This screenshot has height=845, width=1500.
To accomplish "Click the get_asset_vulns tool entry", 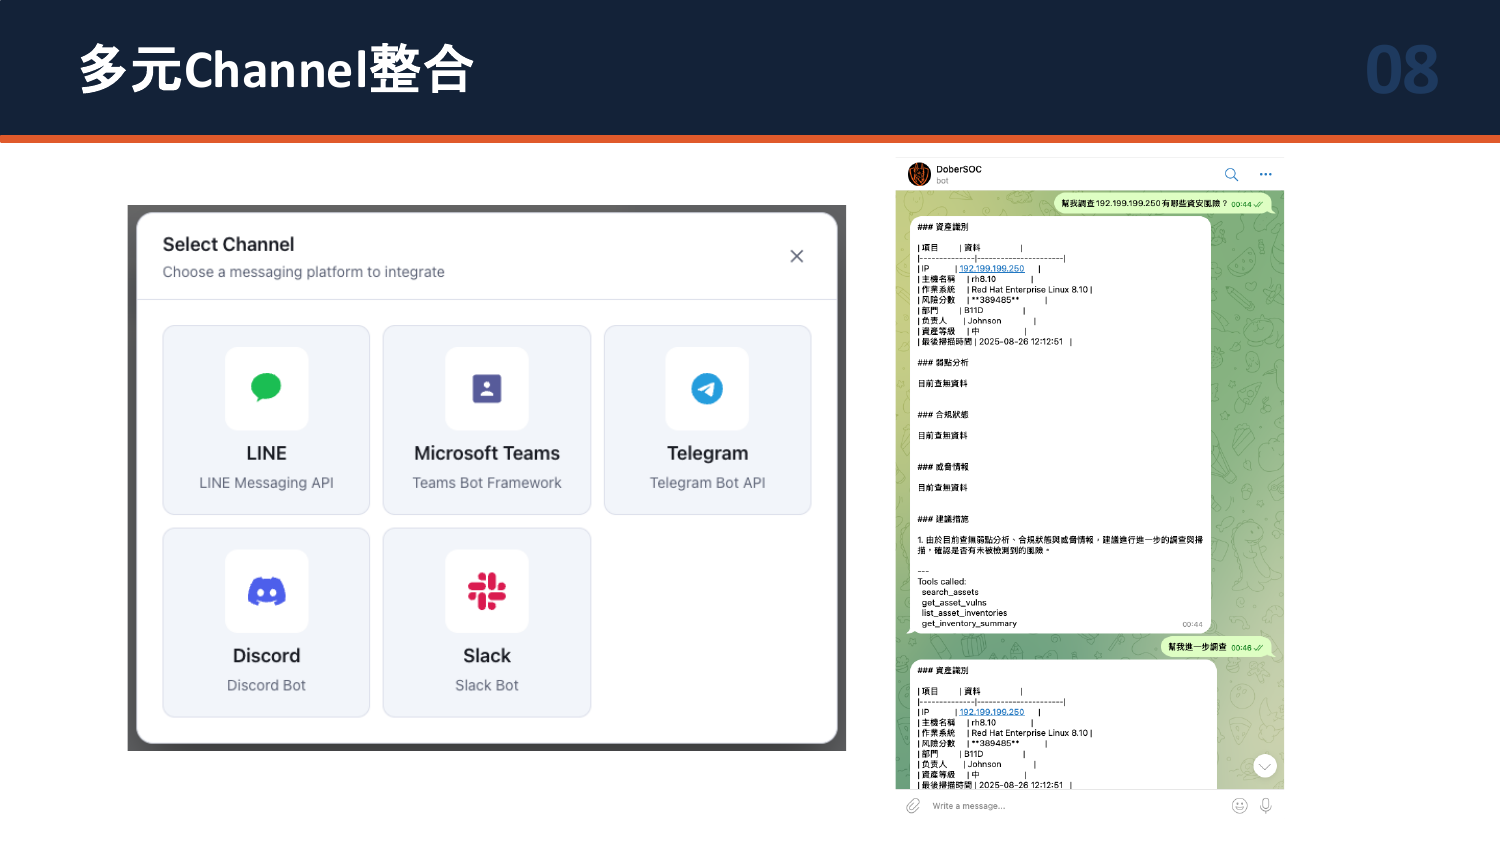I will coord(954,603).
